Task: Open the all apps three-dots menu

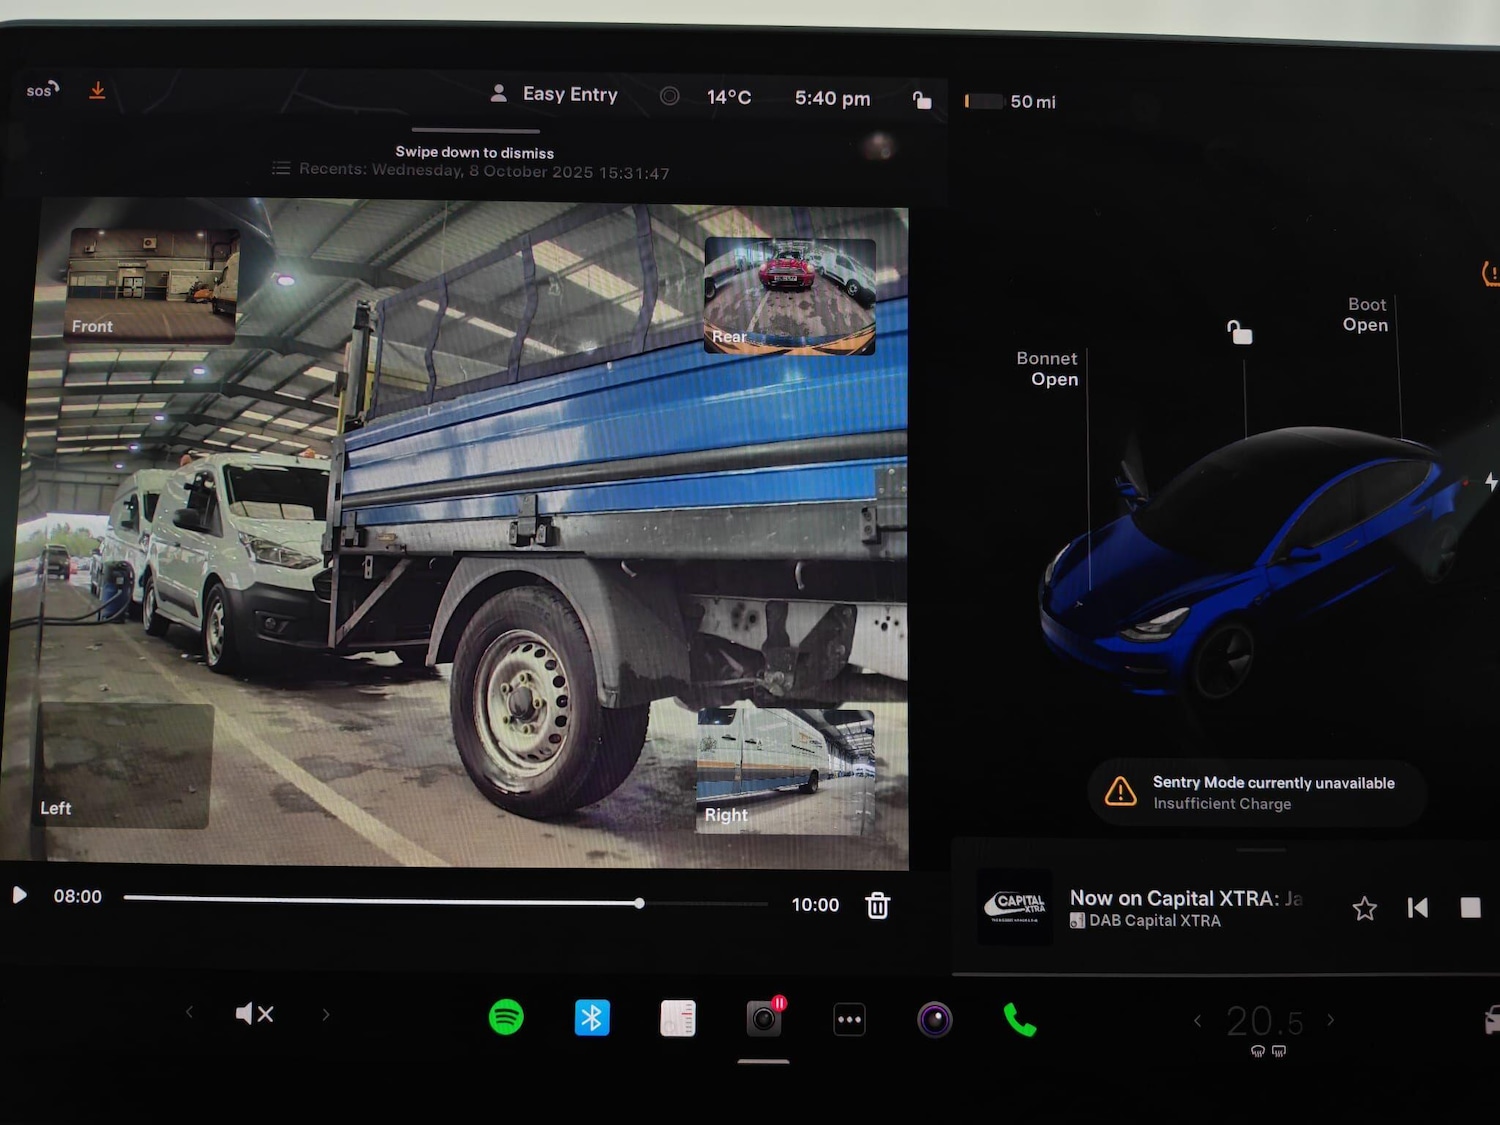Action: 849,1020
